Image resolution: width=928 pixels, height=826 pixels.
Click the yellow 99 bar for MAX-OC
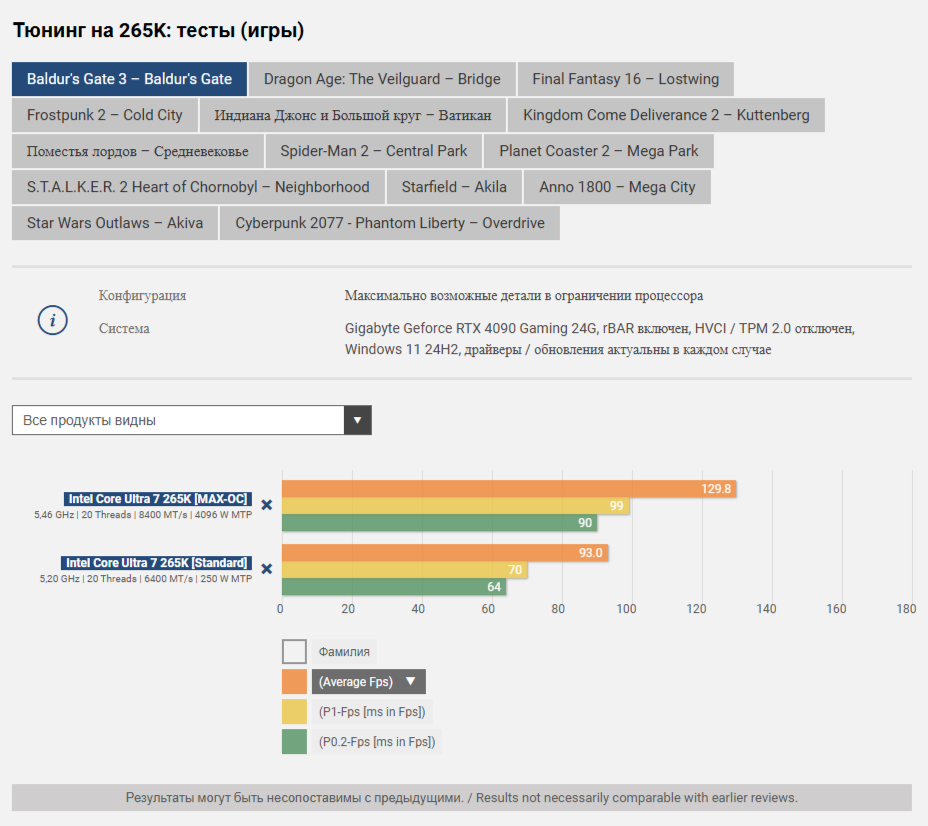[456, 506]
